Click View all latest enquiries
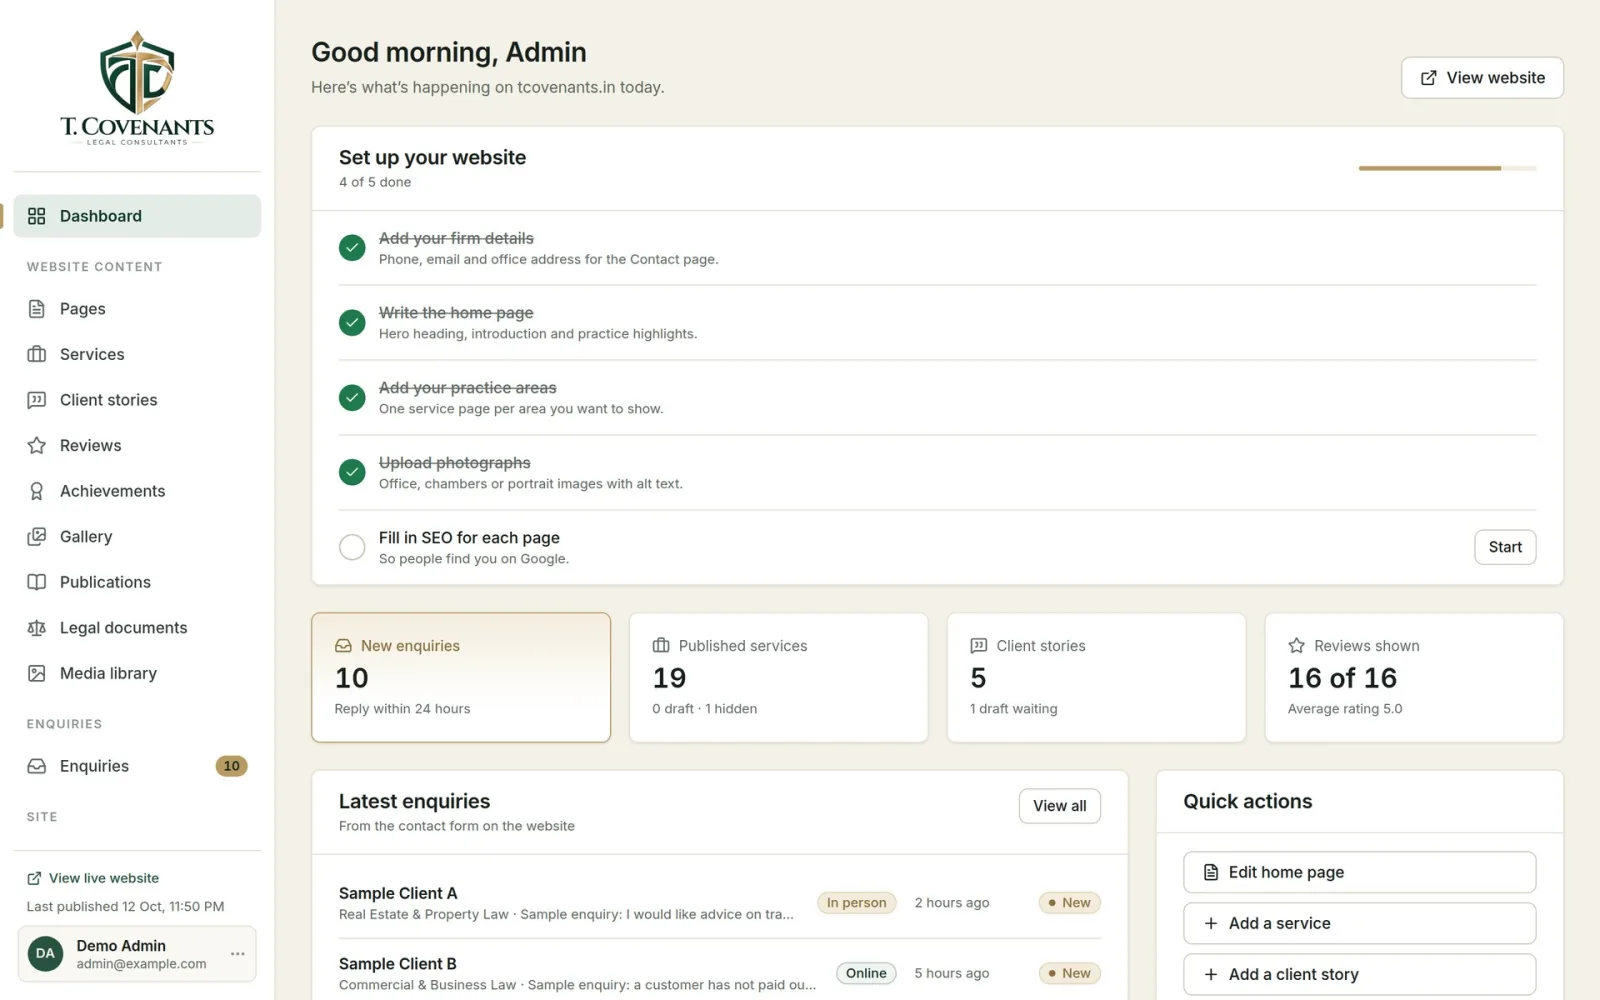This screenshot has width=1600, height=1000. coord(1059,806)
